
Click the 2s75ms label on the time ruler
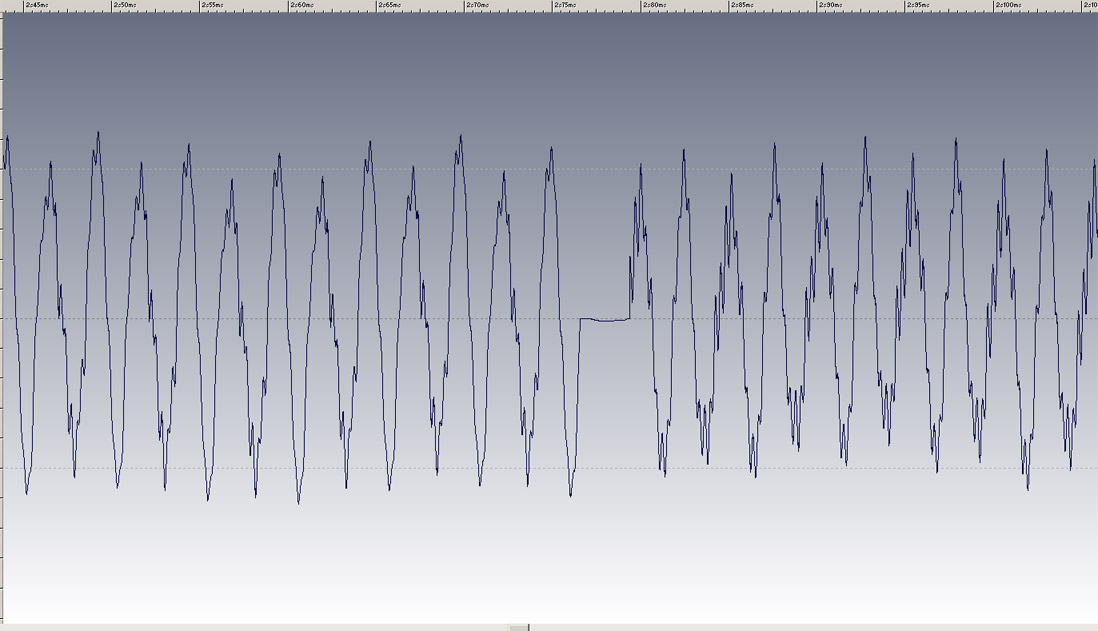(566, 5)
